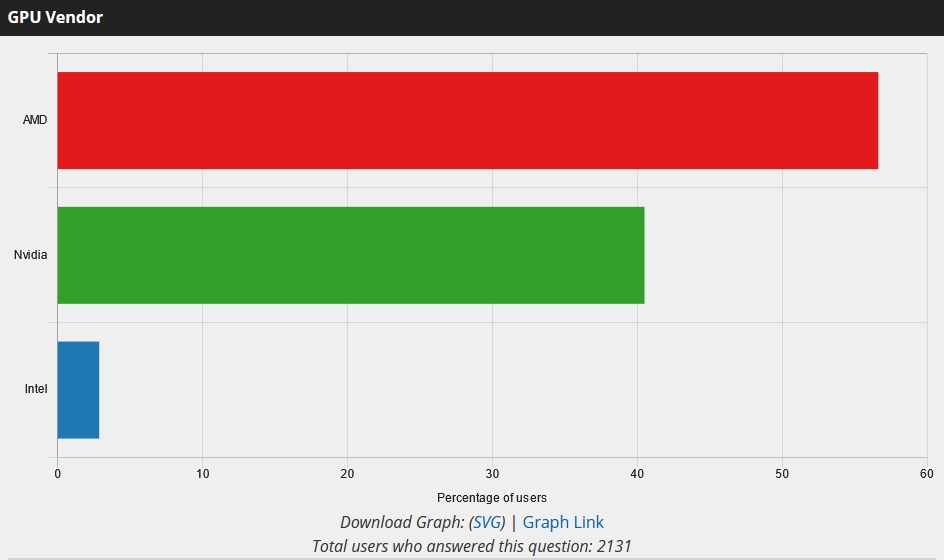Click the red AMD bar
Image resolution: width=944 pixels, height=560 pixels.
click(468, 120)
